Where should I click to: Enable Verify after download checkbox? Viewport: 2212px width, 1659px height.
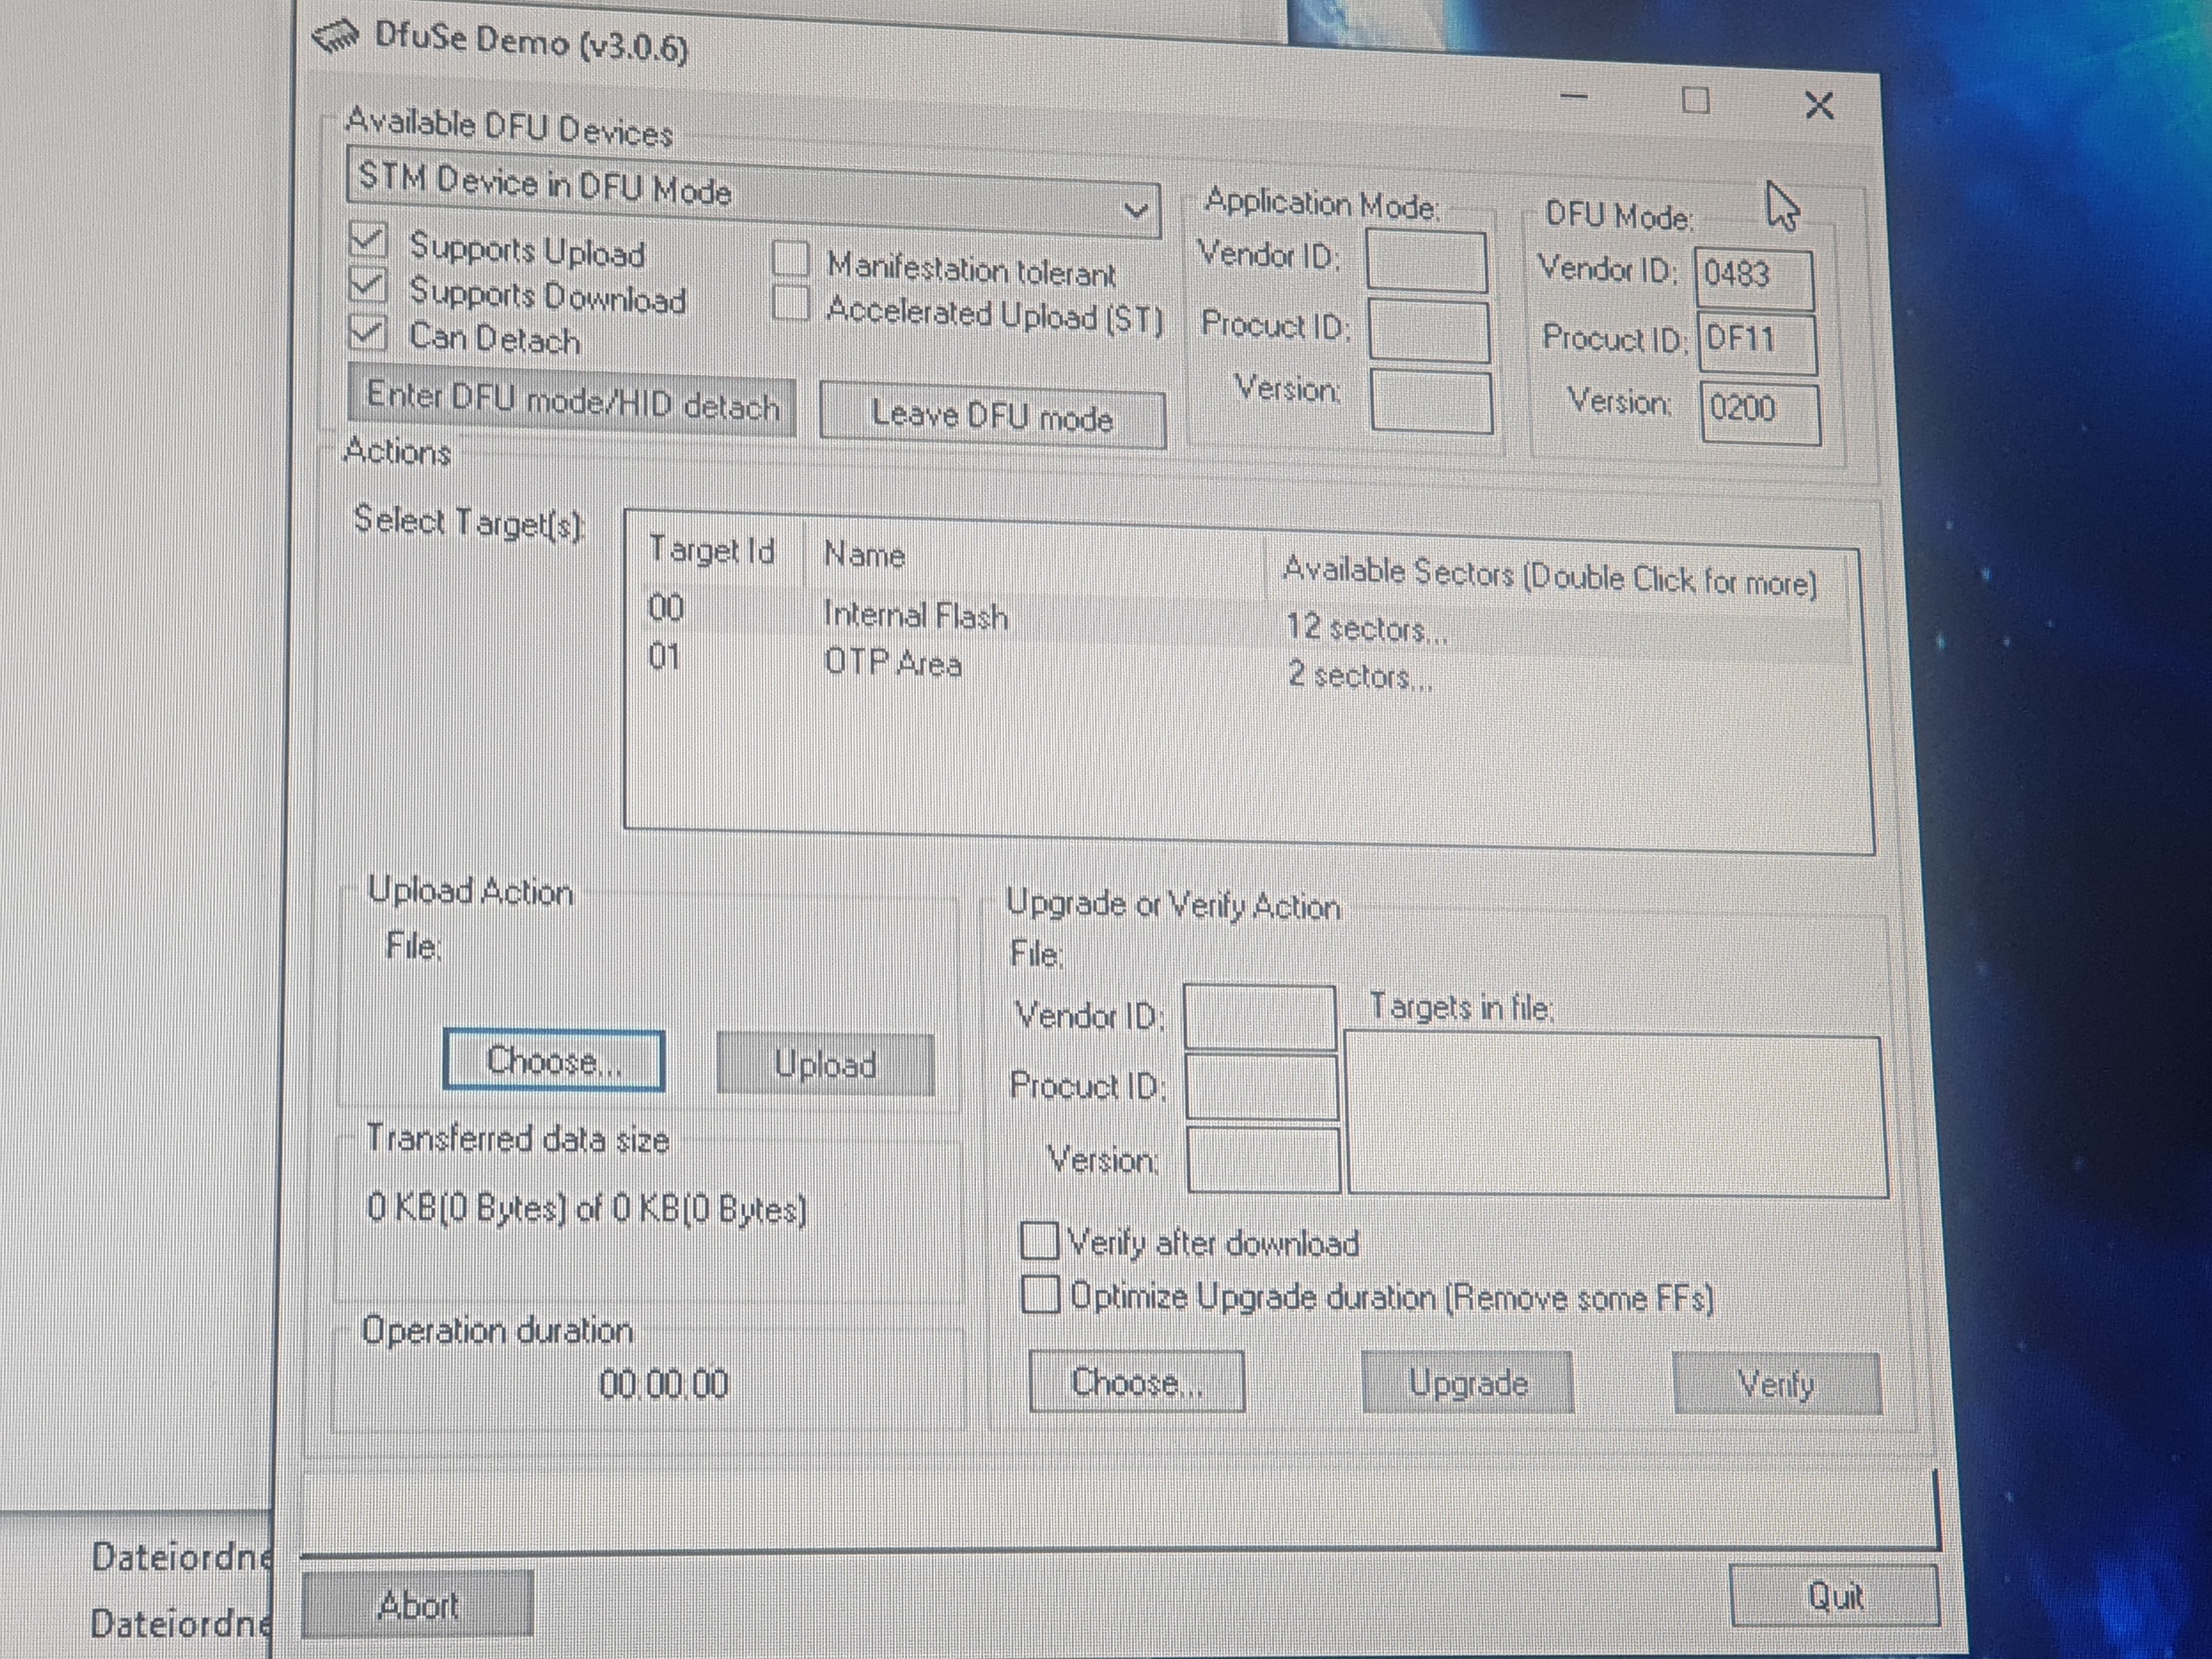1039,1240
